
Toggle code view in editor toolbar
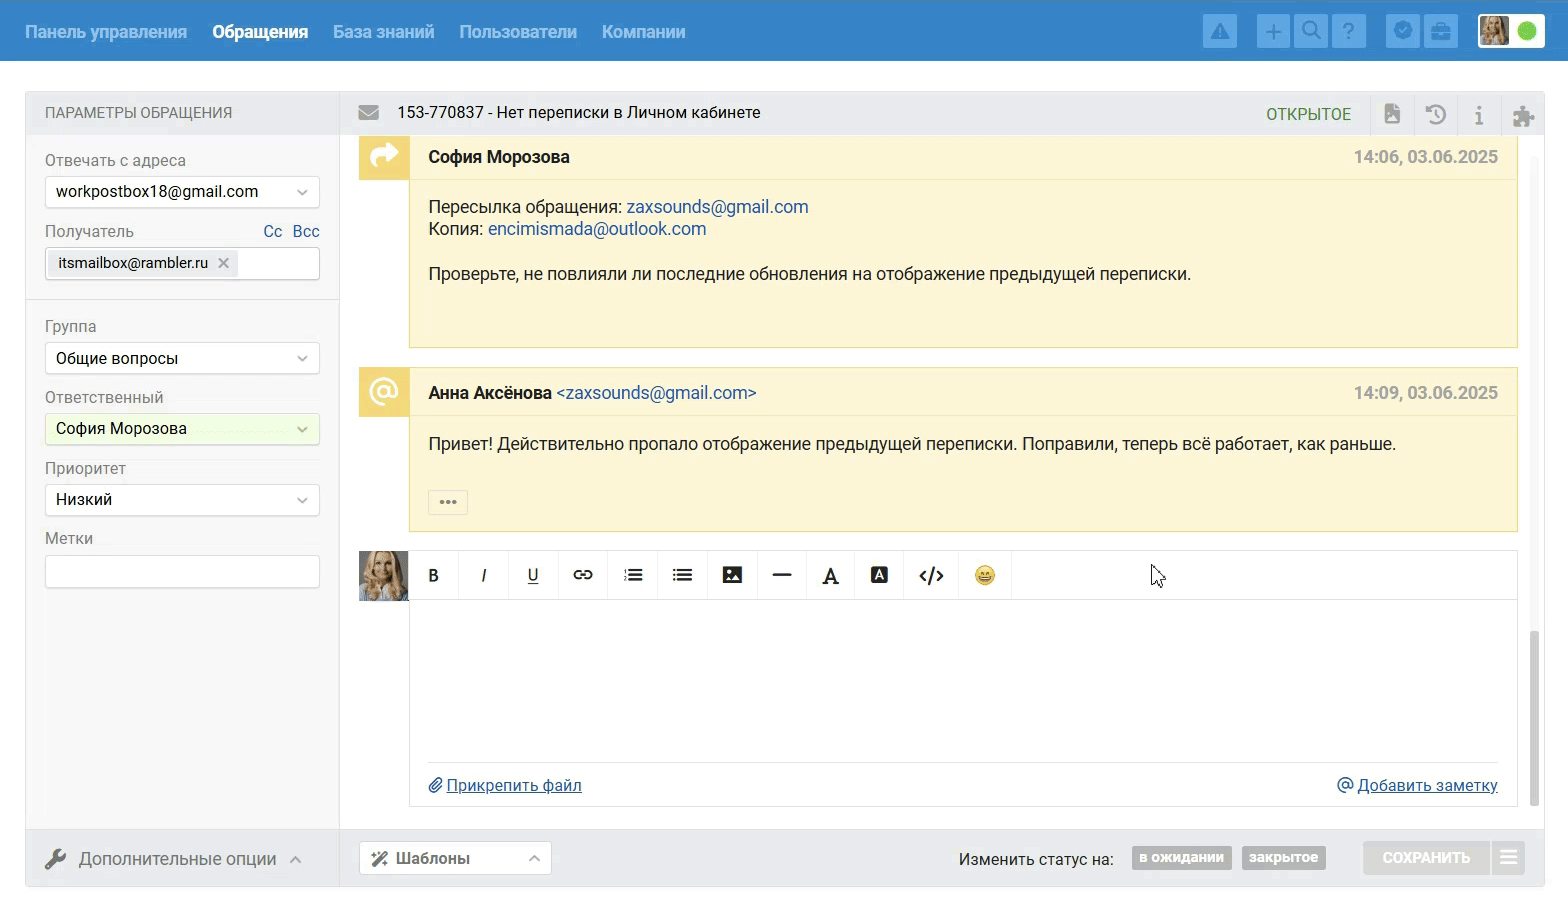[x=931, y=575]
